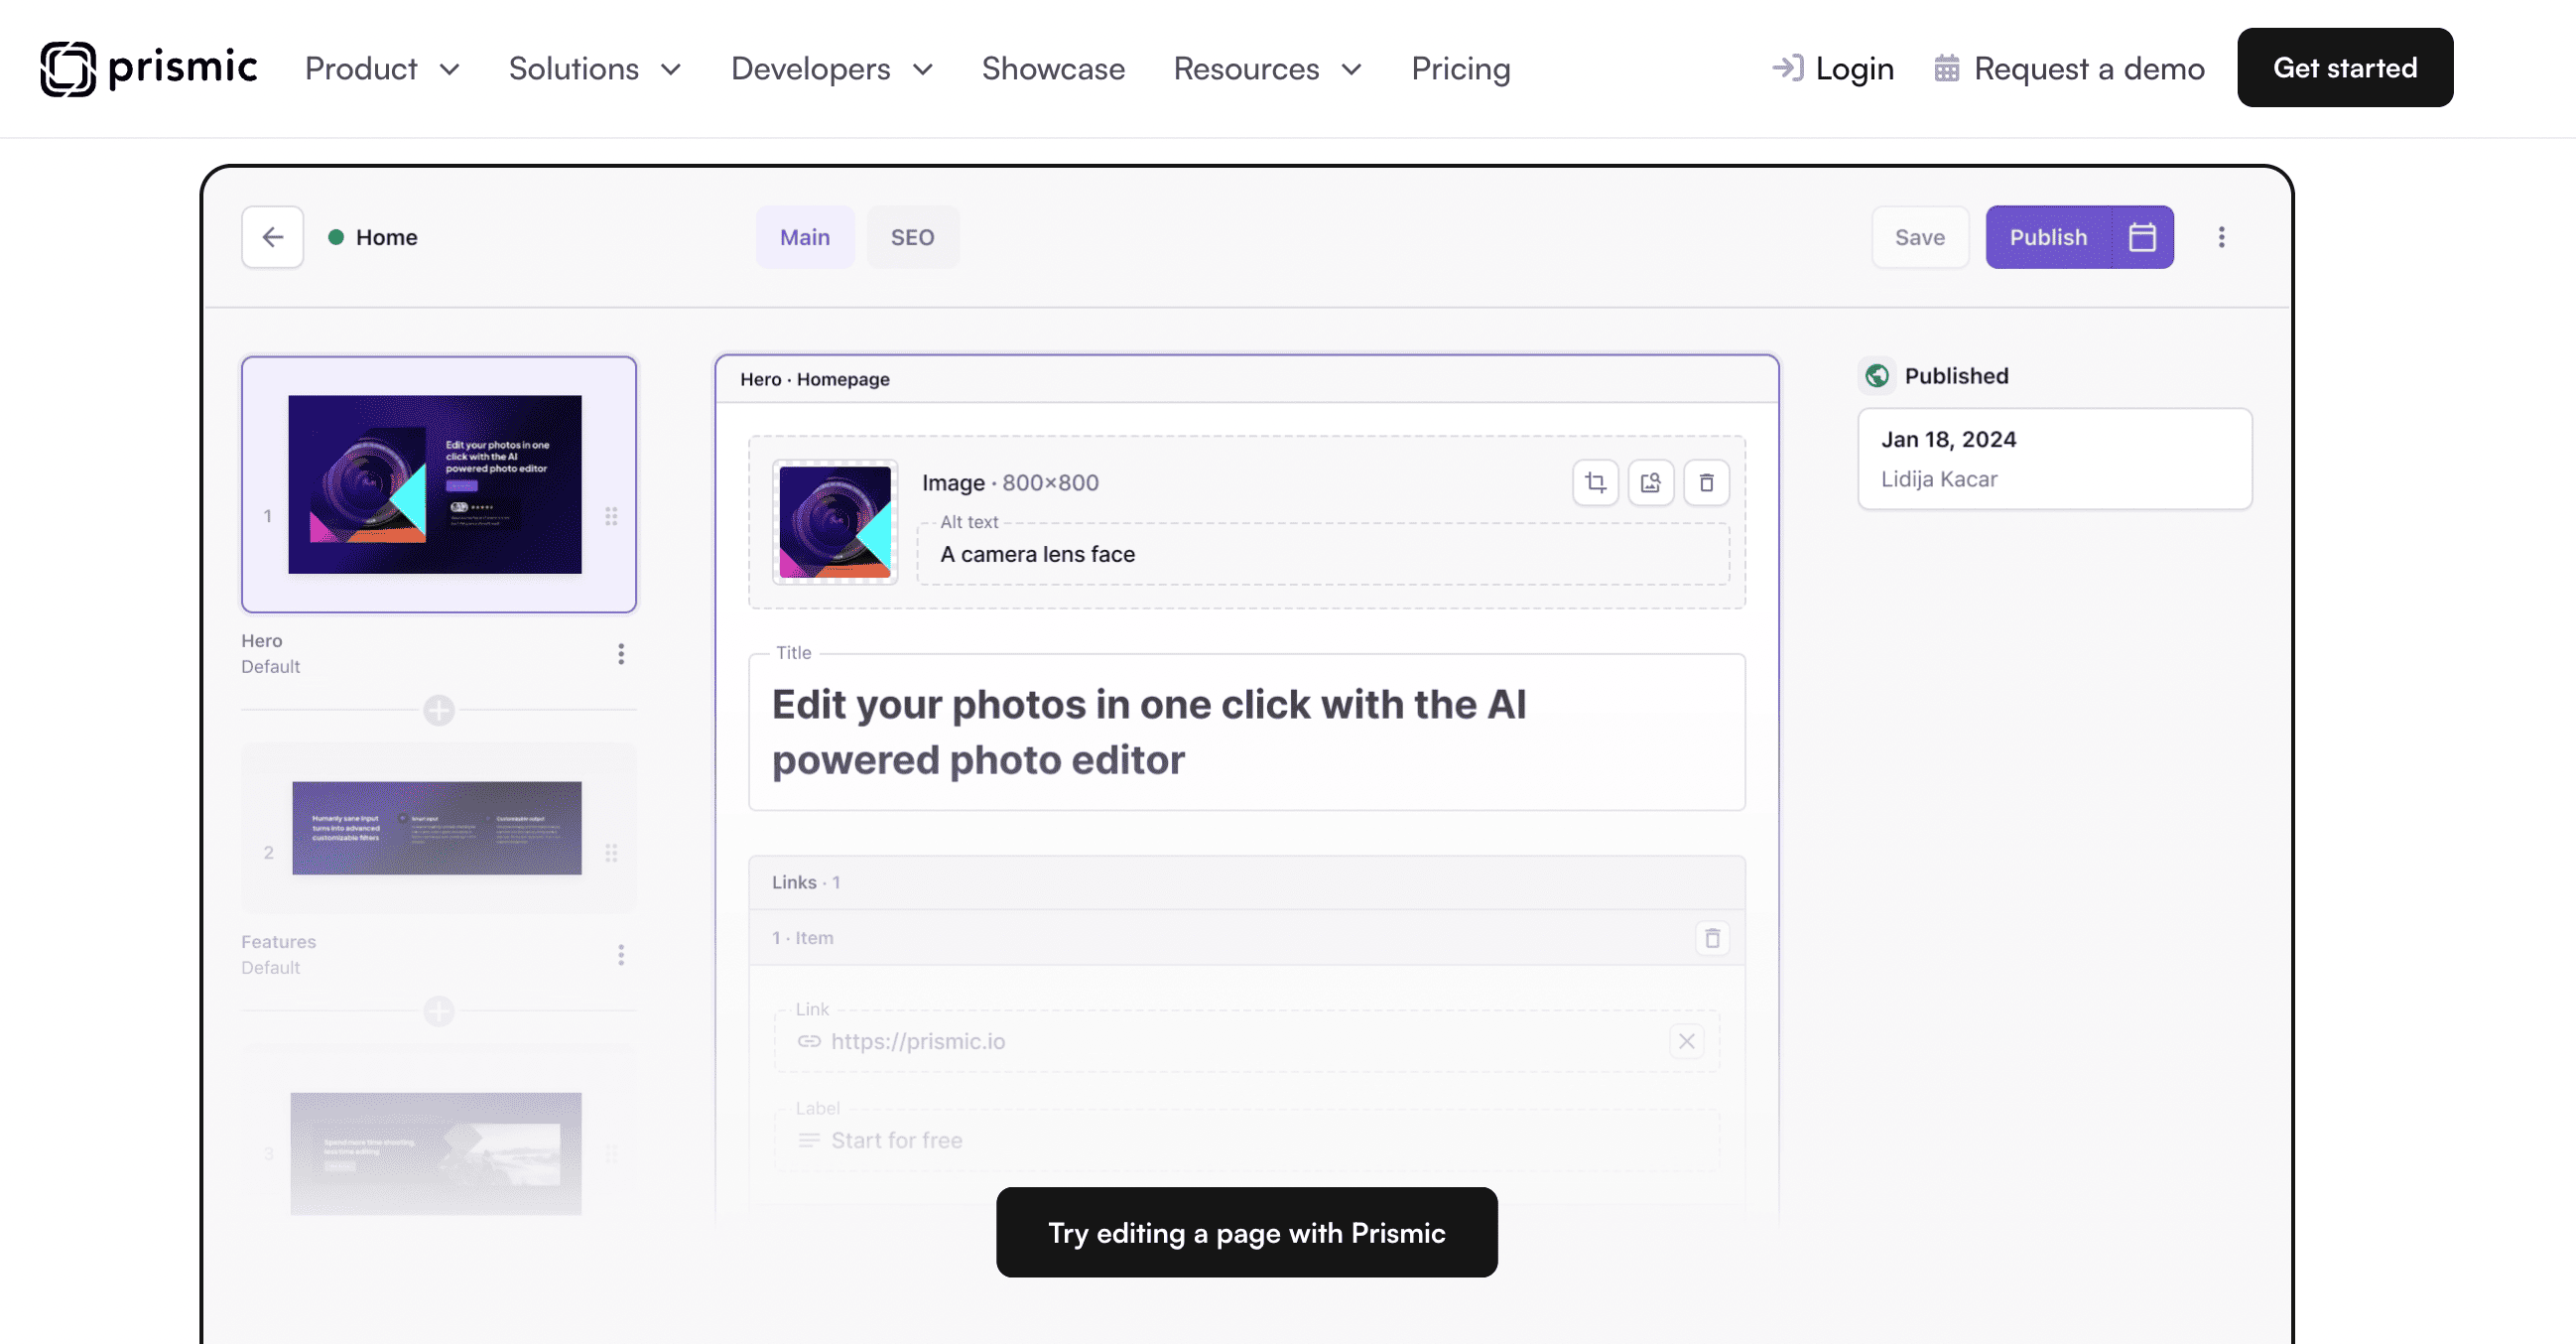Add a slice below Features with plus icon

point(439,1011)
